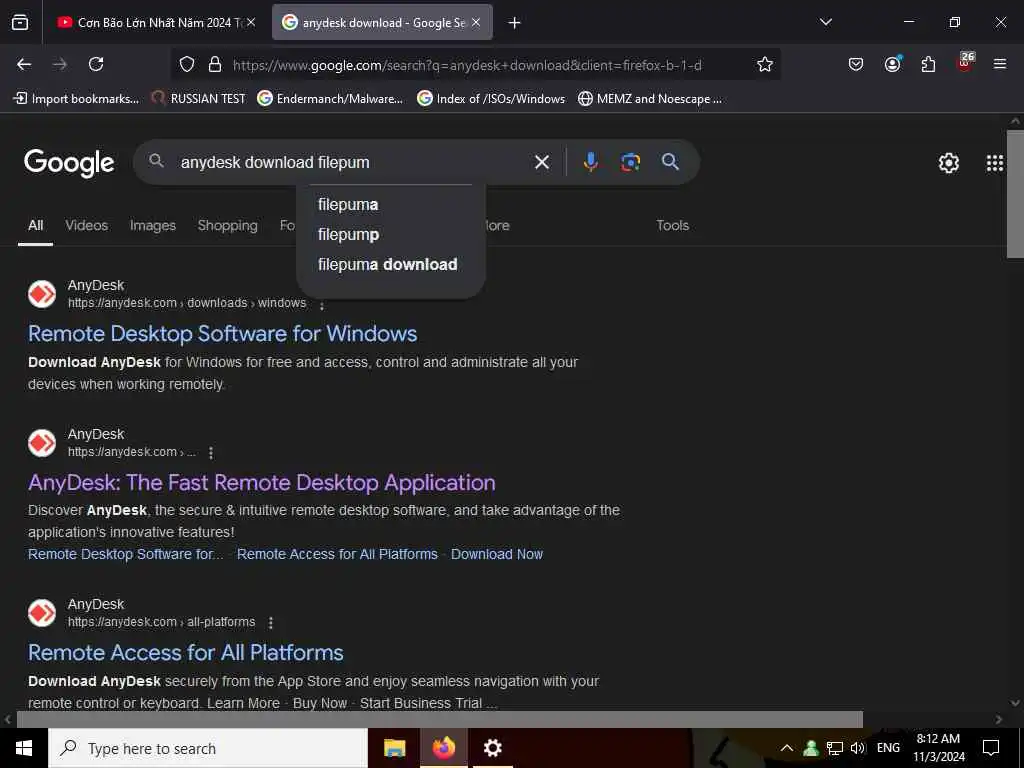The height and width of the screenshot is (768, 1024).
Task: Open Firefox application hamburger menu
Action: click(1000, 64)
